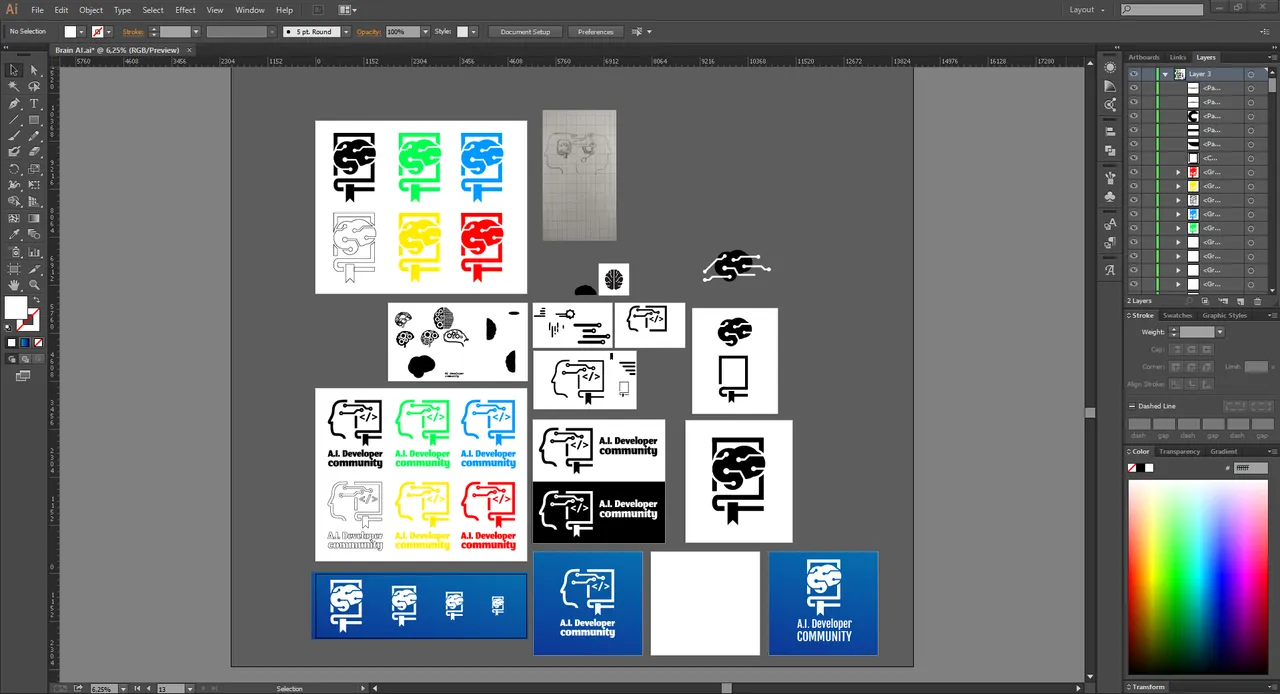This screenshot has width=1280, height=694.
Task: Open the OpenType panel icon
Action: click(1110, 270)
